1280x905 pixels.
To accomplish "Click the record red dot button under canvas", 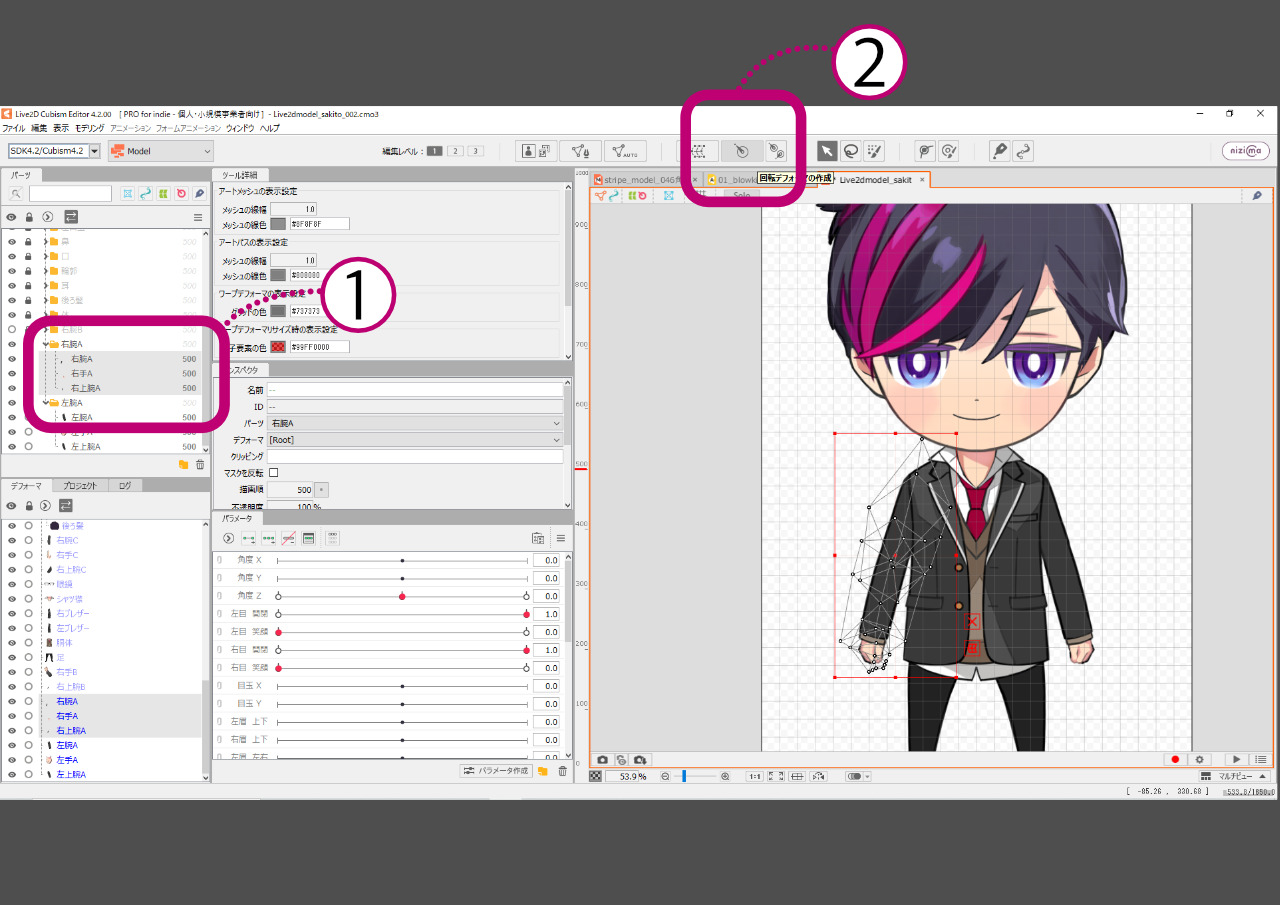I will [x=1176, y=760].
